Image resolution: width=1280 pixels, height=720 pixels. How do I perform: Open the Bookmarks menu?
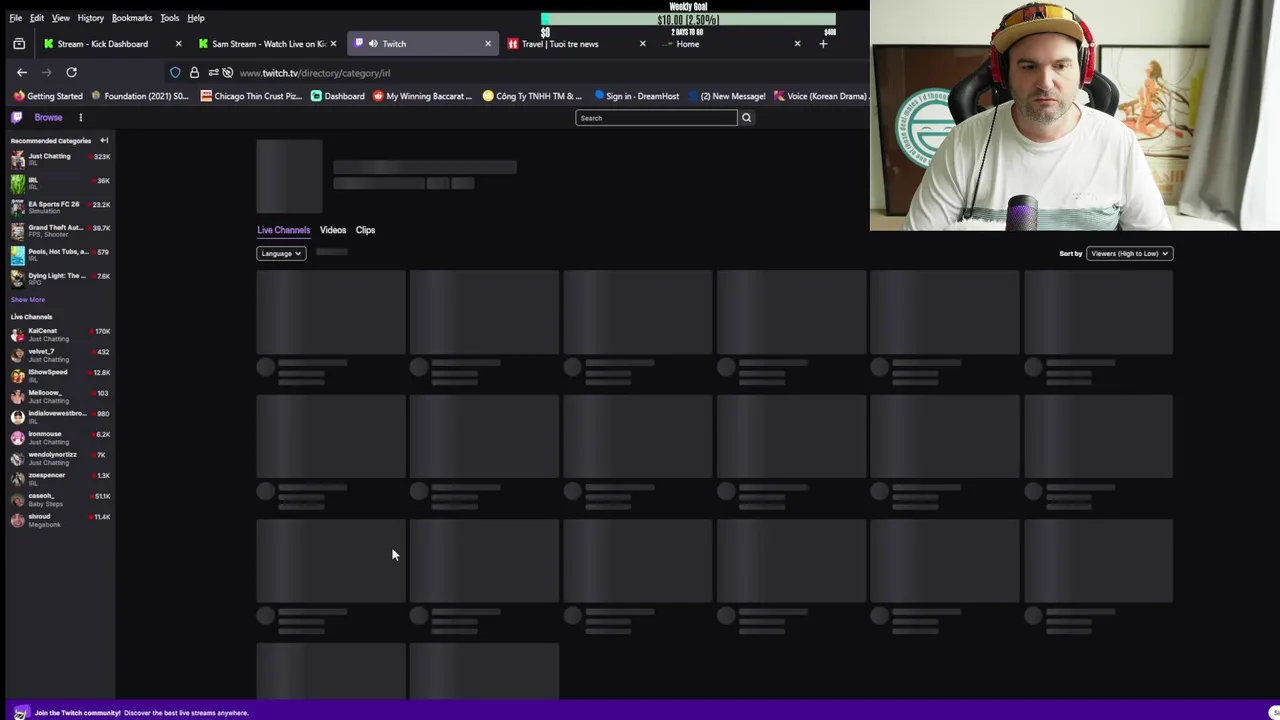(x=132, y=18)
